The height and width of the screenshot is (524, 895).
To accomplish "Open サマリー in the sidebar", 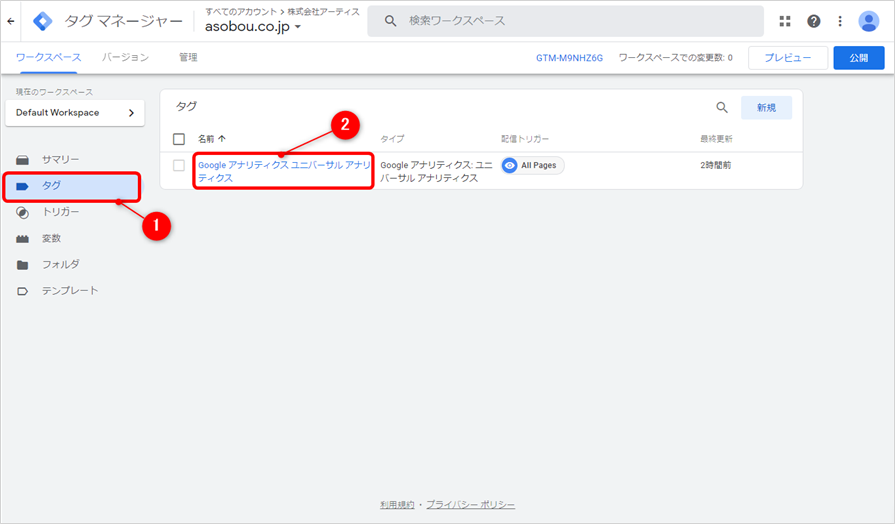I will tap(61, 160).
